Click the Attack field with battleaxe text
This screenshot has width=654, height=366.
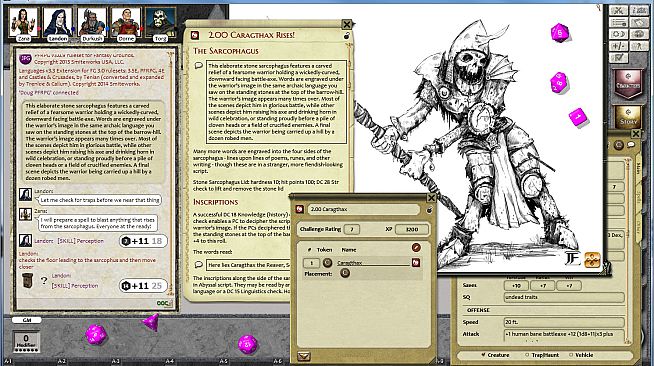click(x=564, y=335)
